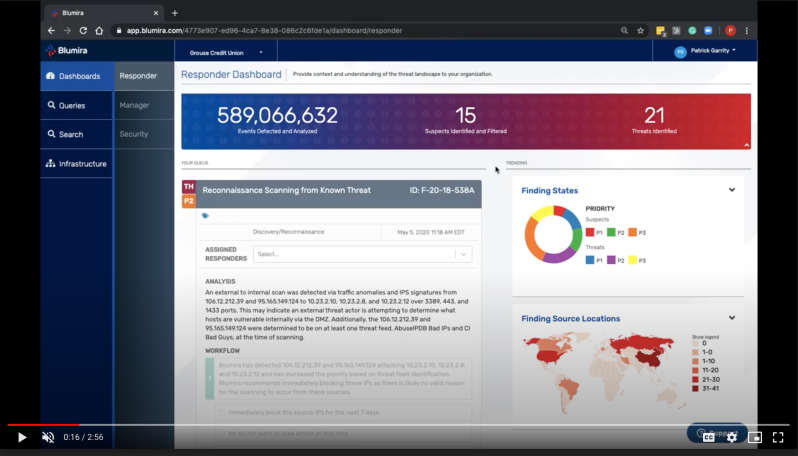
Task: Switch to the Security dashboard tab
Action: [134, 134]
